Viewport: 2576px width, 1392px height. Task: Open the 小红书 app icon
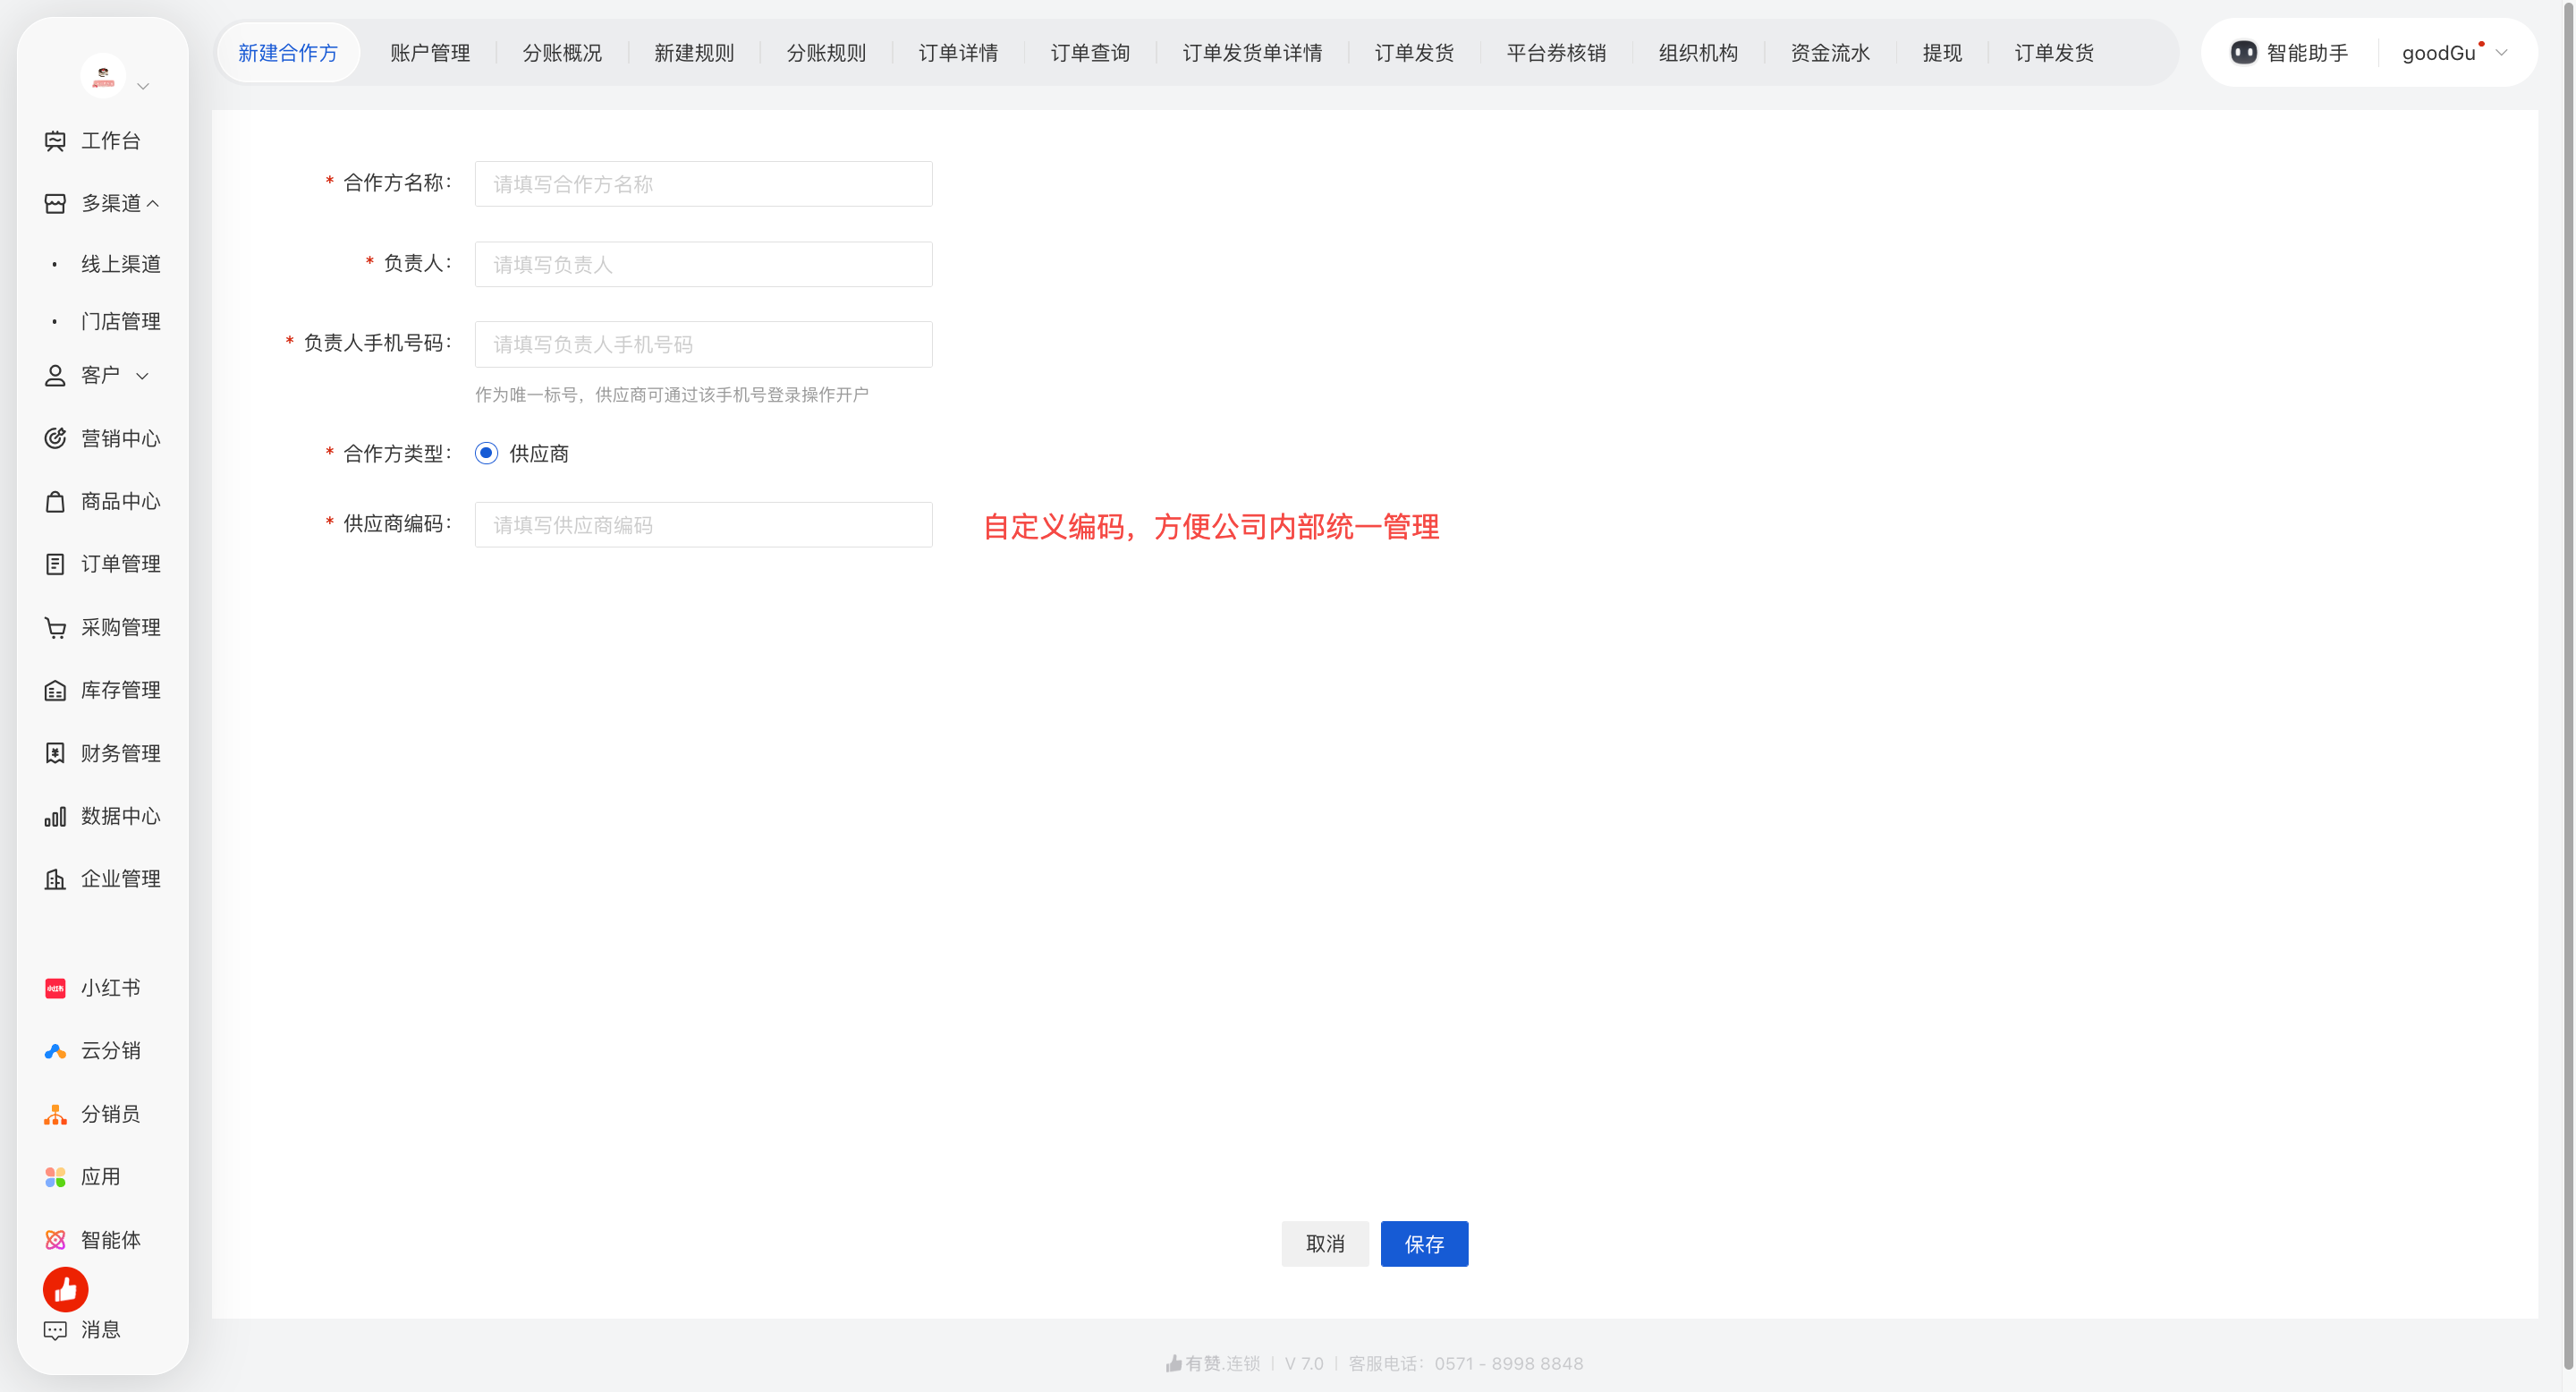click(x=55, y=988)
